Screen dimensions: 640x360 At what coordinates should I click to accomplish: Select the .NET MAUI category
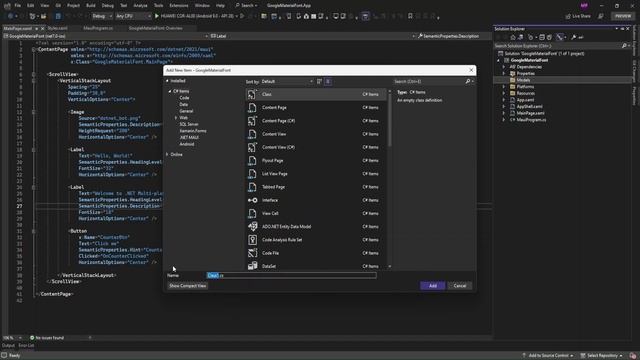pos(189,138)
